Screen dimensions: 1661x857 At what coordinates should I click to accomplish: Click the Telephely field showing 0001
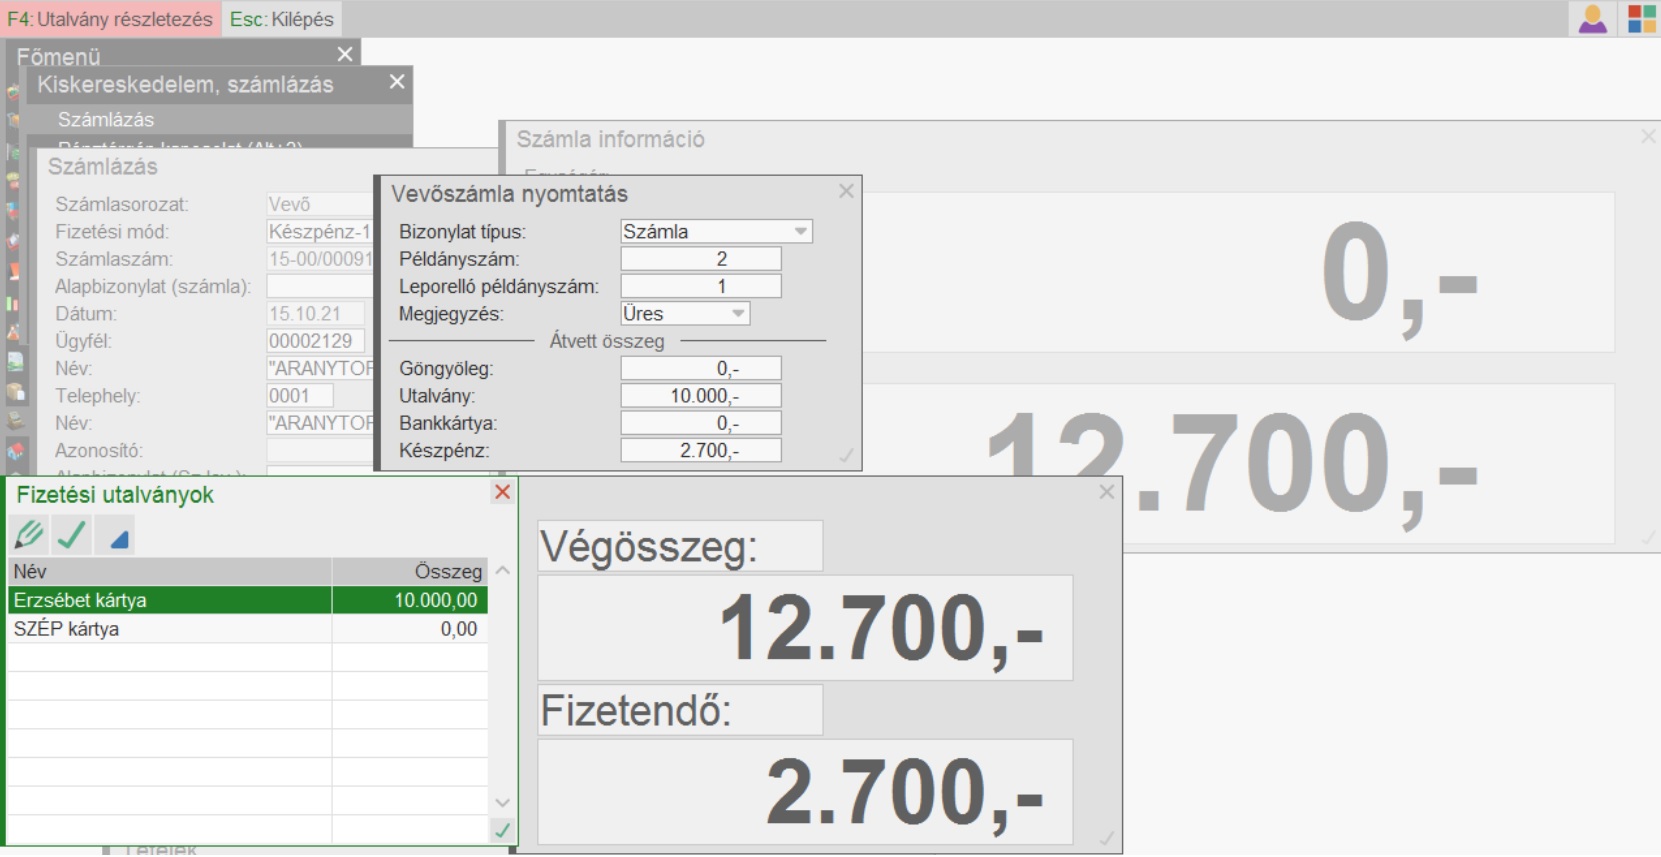(x=300, y=396)
